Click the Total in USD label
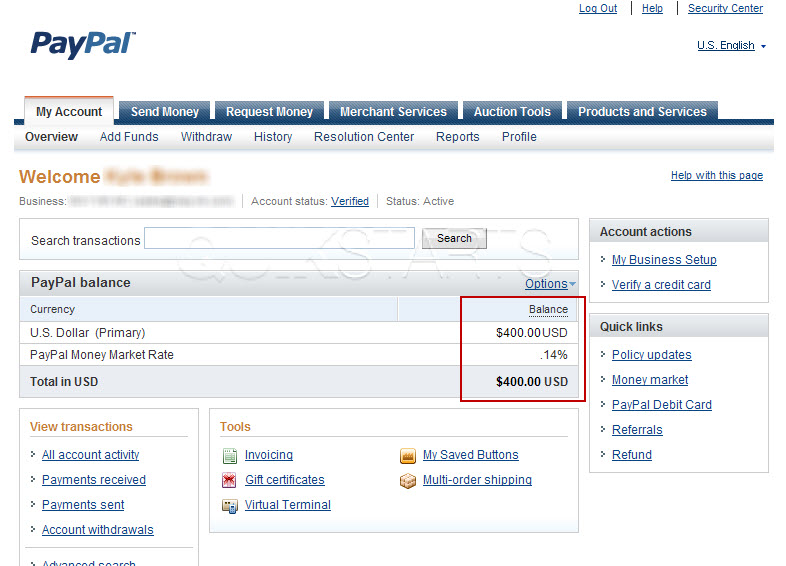The image size is (786, 566). tap(64, 382)
